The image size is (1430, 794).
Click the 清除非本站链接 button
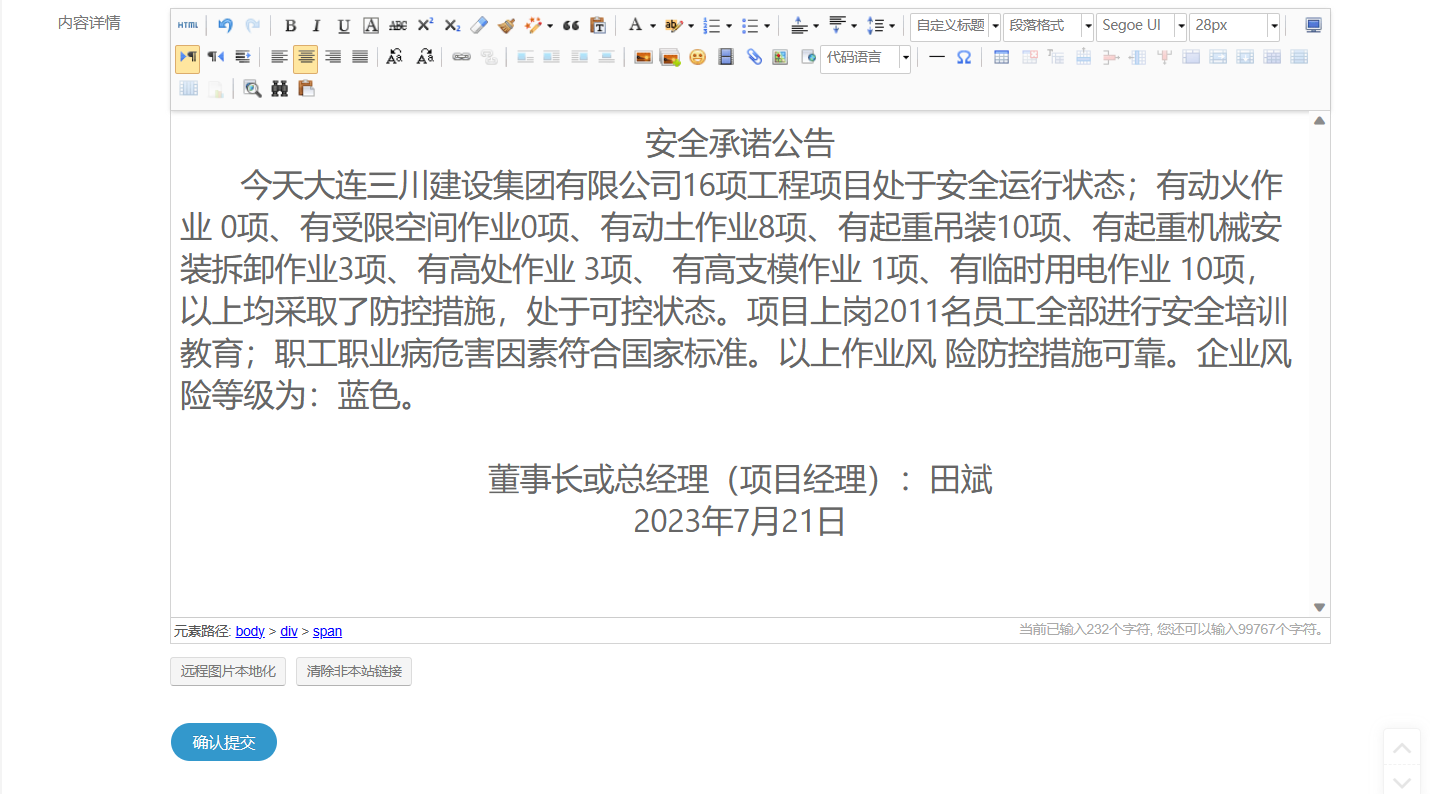pos(354,671)
